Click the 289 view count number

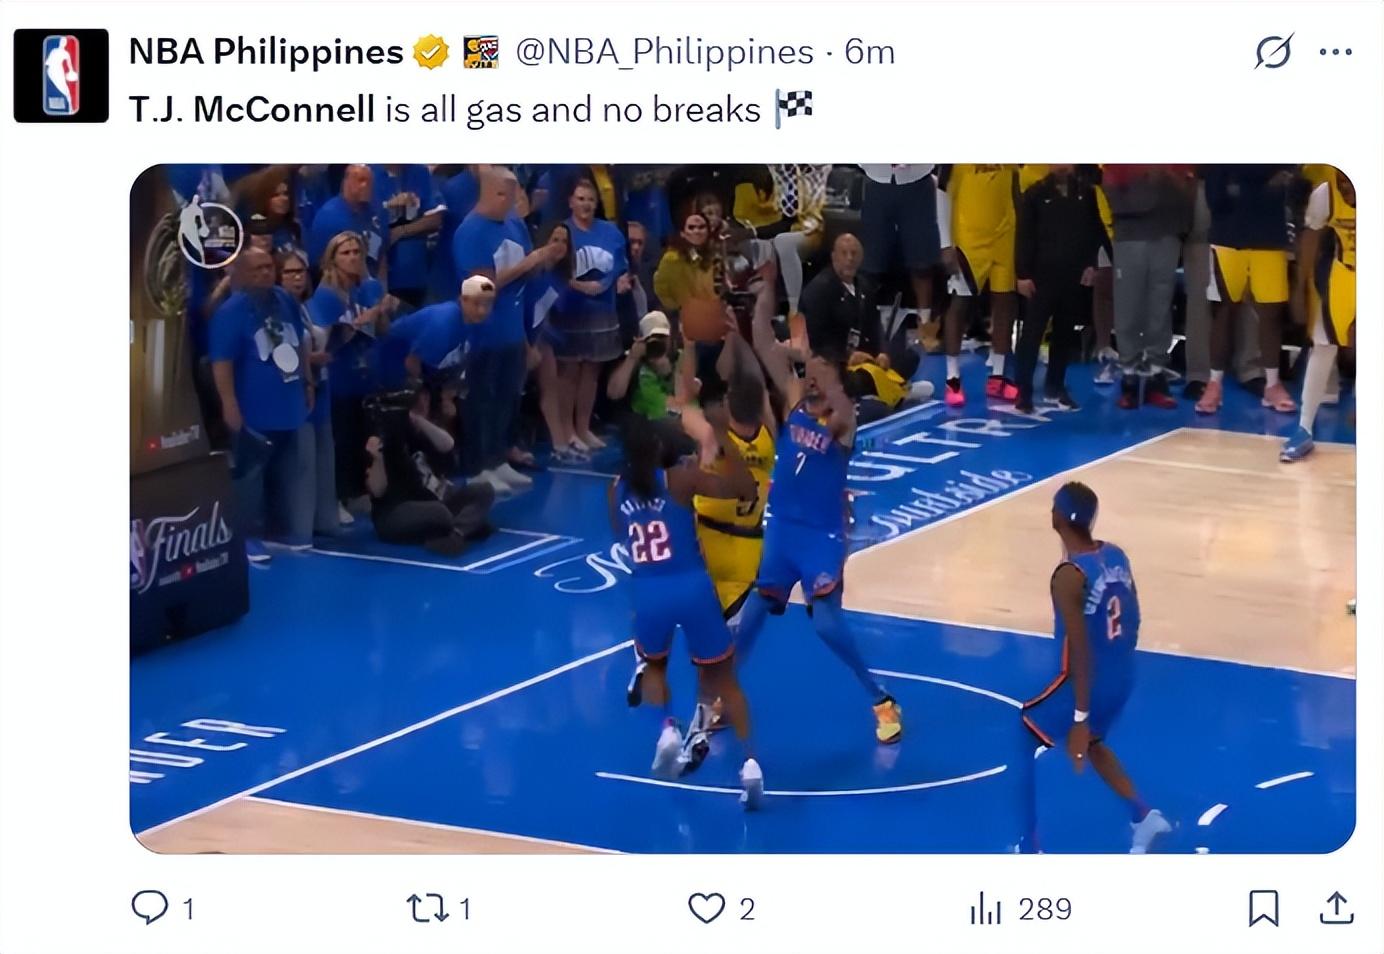1045,908
